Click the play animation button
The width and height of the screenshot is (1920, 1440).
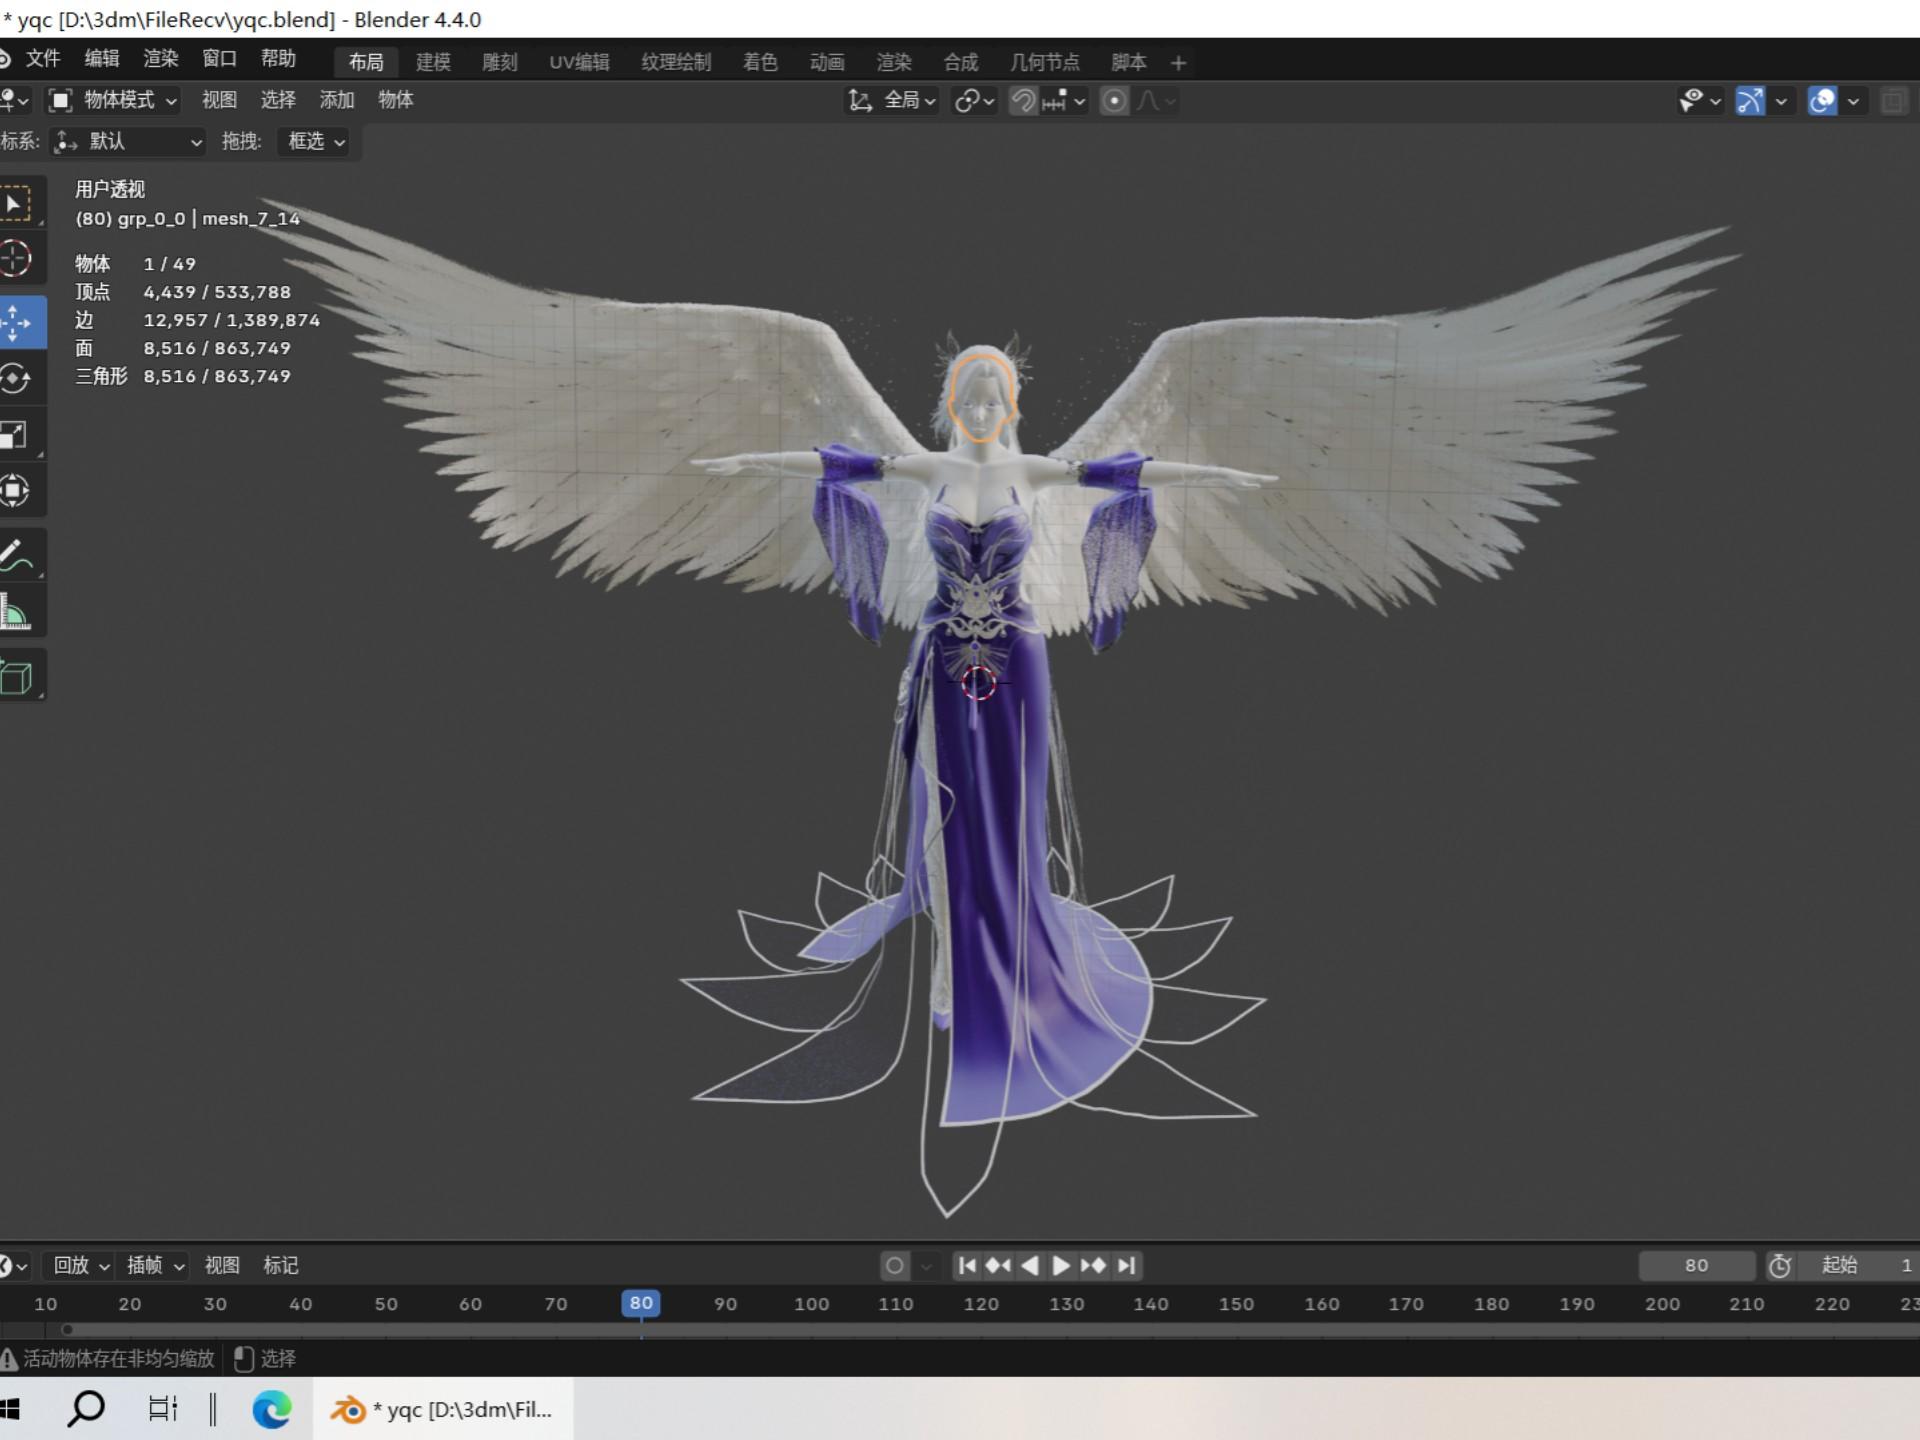(x=1061, y=1266)
